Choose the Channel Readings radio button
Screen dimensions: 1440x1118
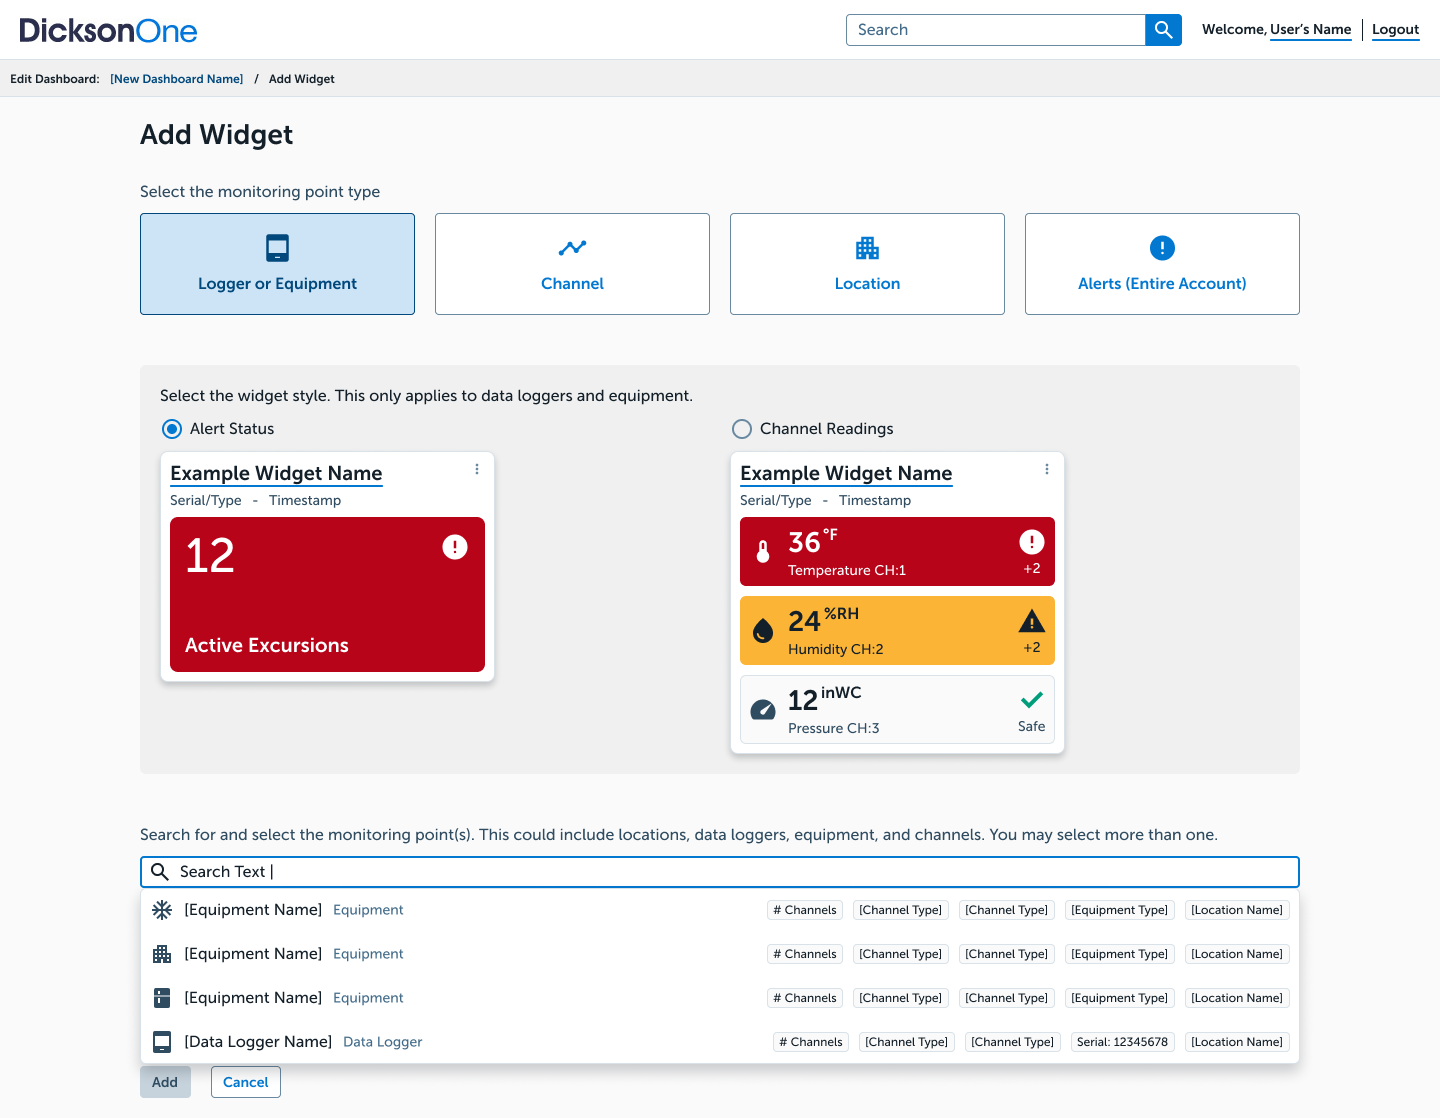[742, 429]
